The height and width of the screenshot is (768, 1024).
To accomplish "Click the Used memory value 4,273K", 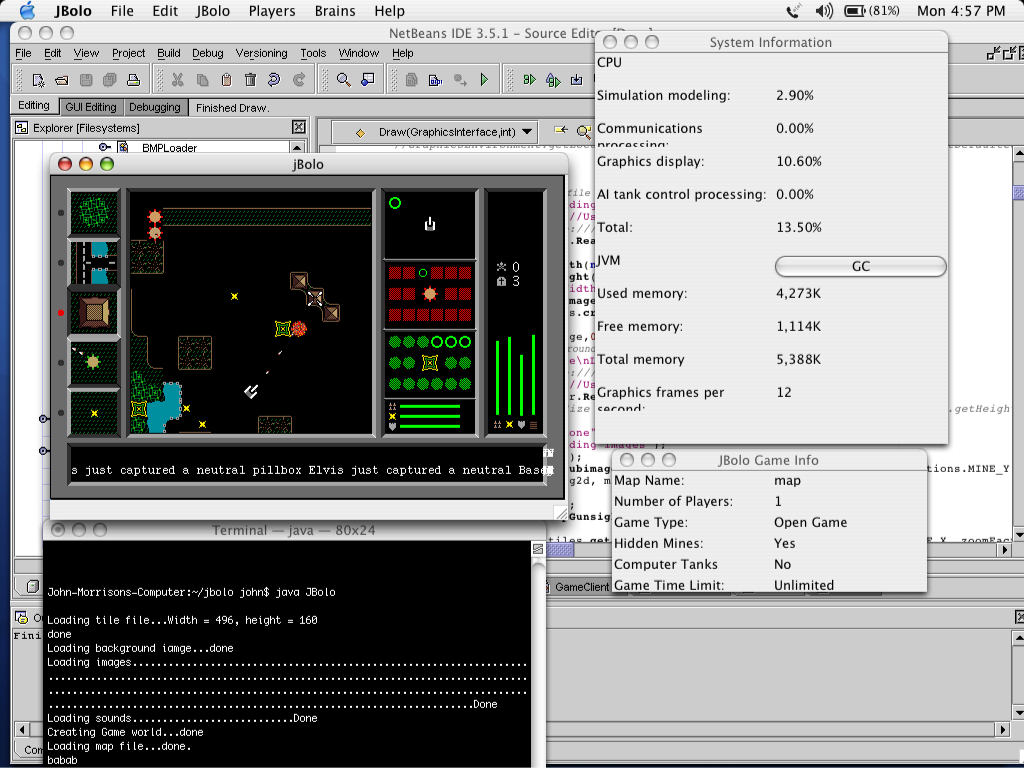I will [x=798, y=293].
